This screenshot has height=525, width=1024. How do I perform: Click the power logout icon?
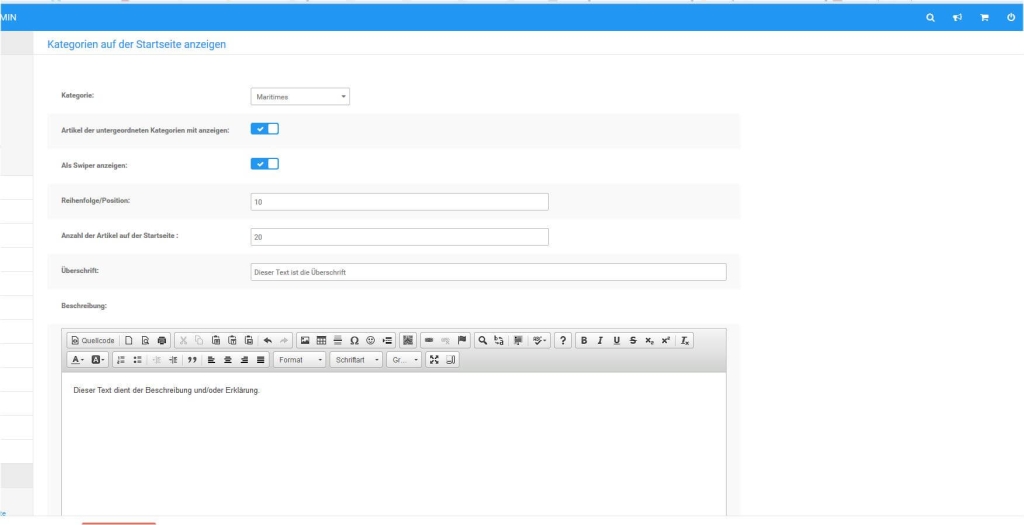coord(1011,18)
